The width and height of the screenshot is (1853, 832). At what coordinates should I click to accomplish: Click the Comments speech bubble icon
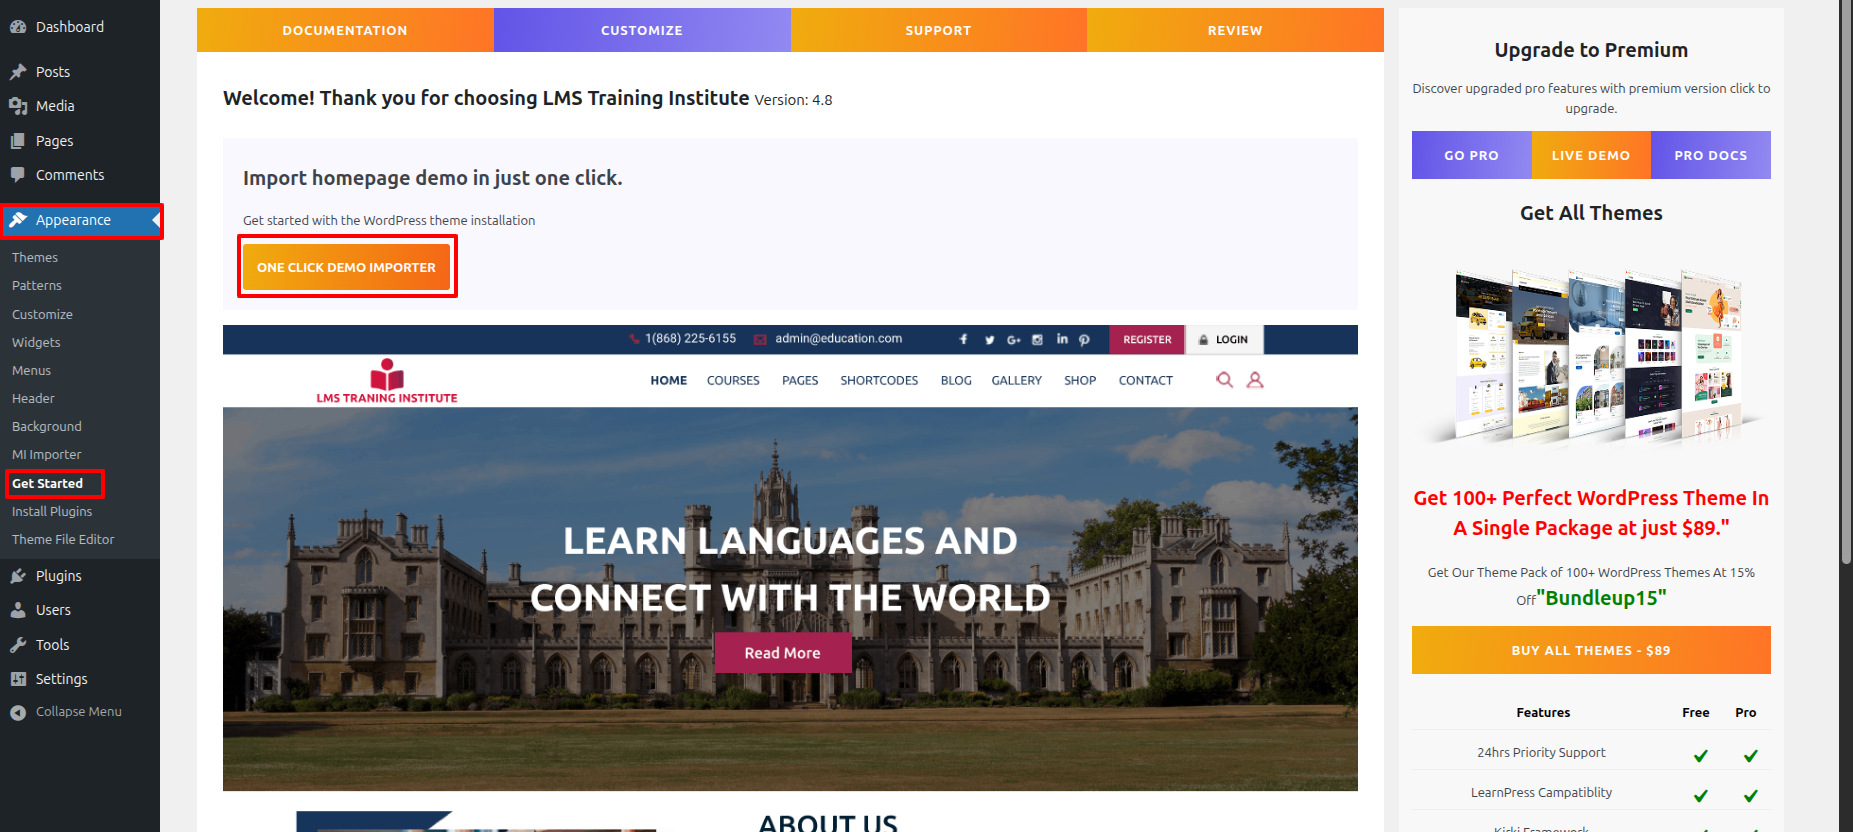click(x=18, y=175)
